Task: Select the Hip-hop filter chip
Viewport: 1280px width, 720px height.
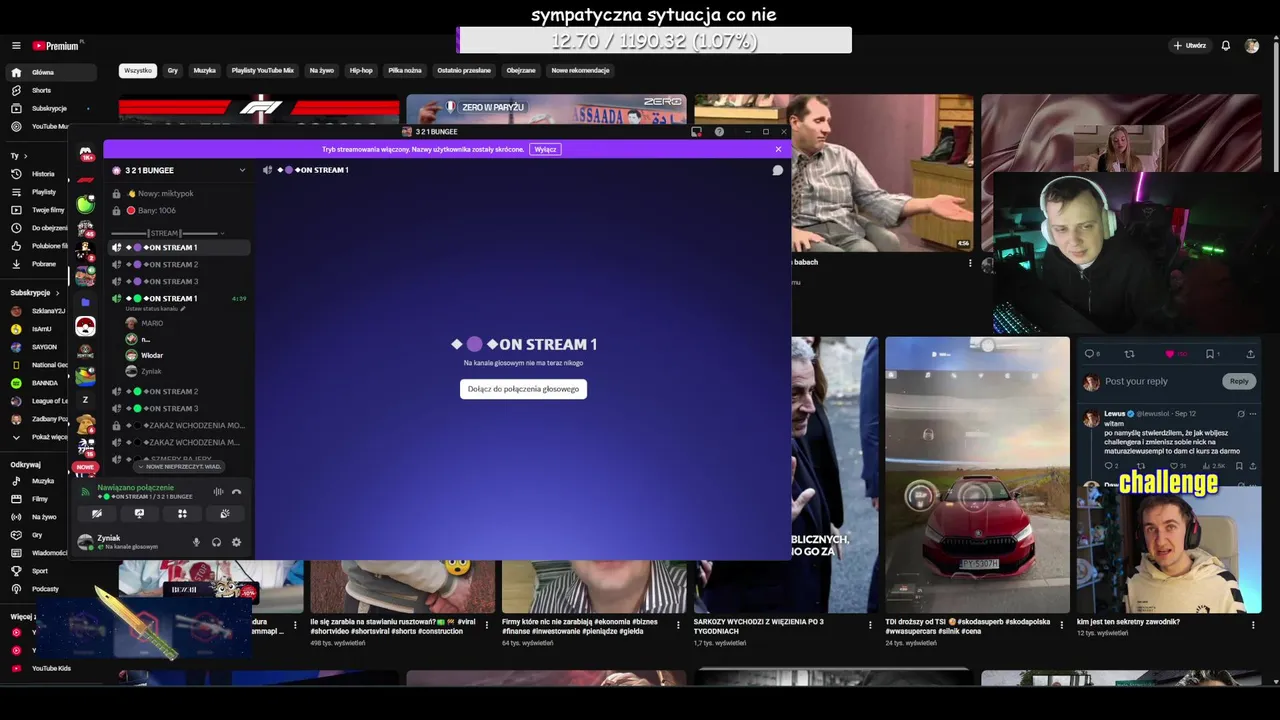Action: tap(361, 71)
